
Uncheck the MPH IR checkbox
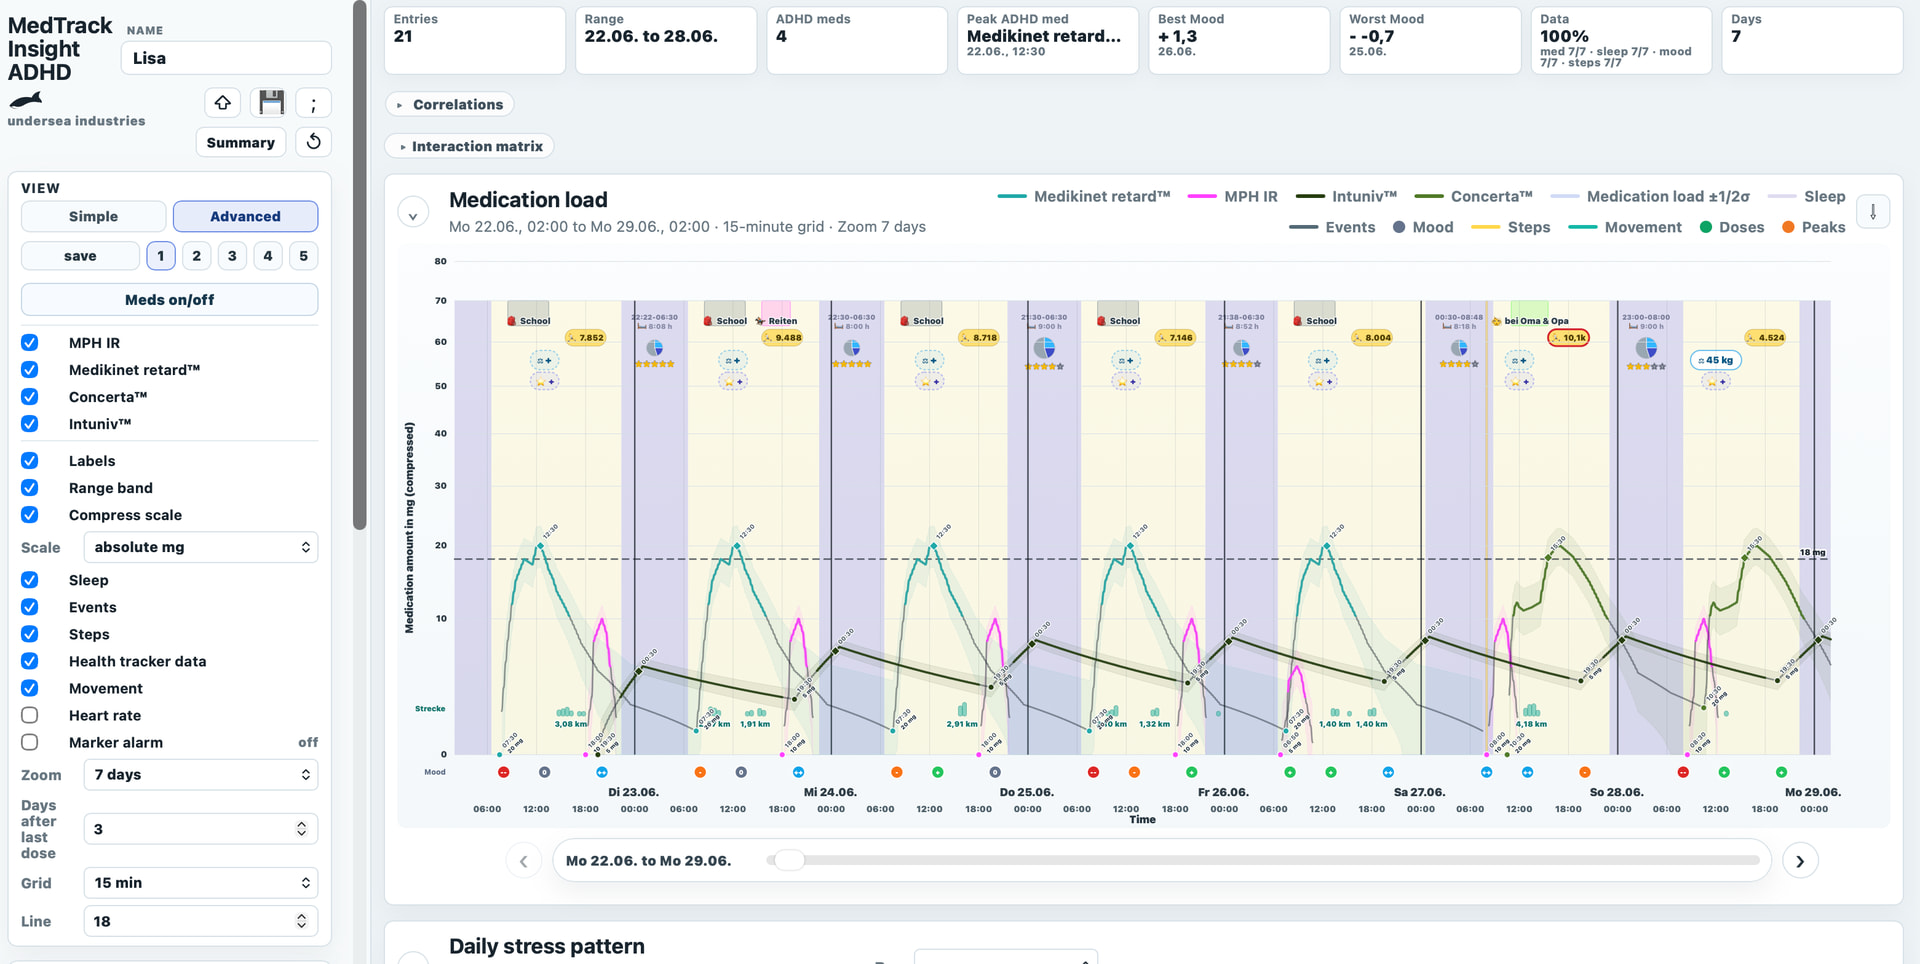point(30,343)
